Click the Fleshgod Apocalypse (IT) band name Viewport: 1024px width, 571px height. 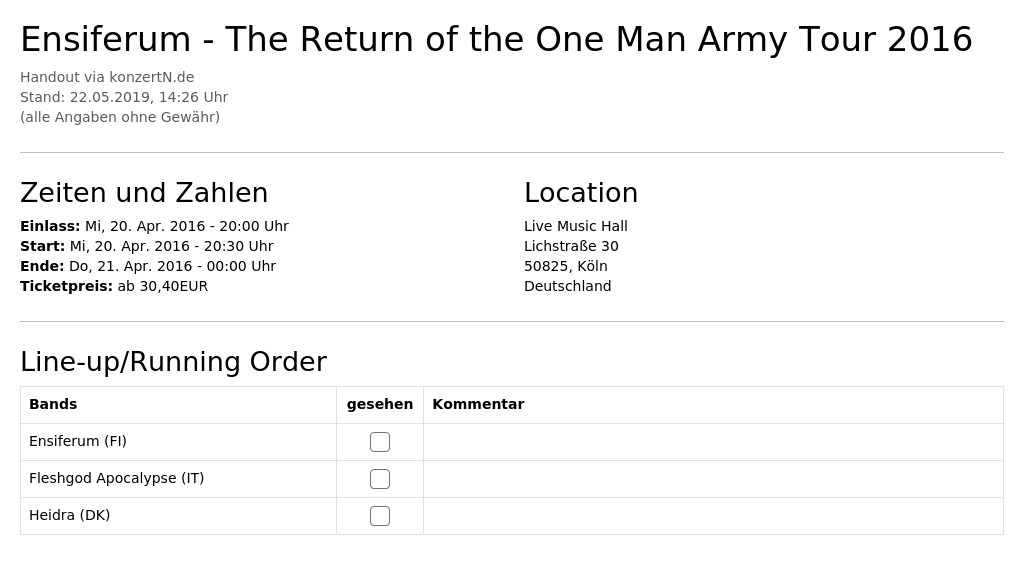pyautogui.click(x=116, y=478)
